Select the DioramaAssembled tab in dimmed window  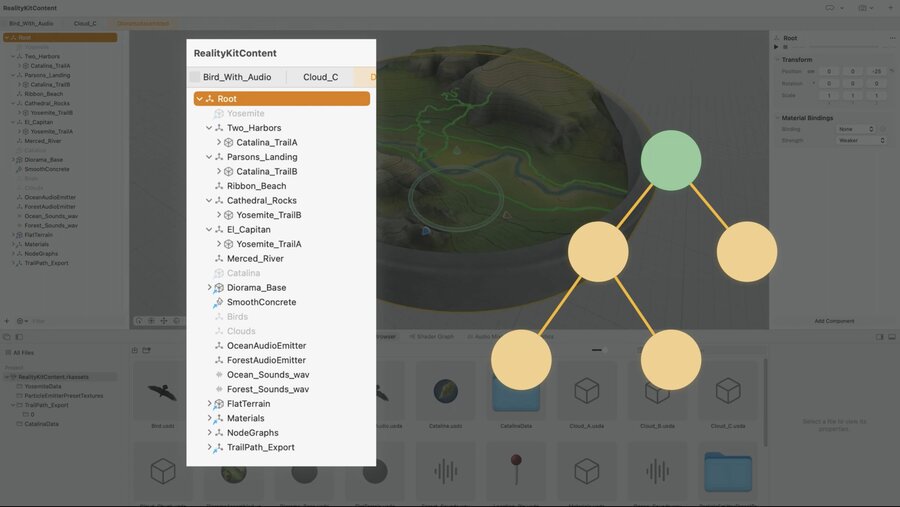pos(143,24)
